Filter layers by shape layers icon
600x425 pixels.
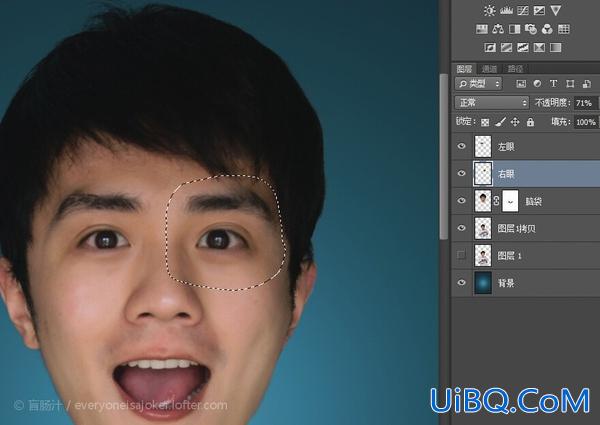[570, 84]
